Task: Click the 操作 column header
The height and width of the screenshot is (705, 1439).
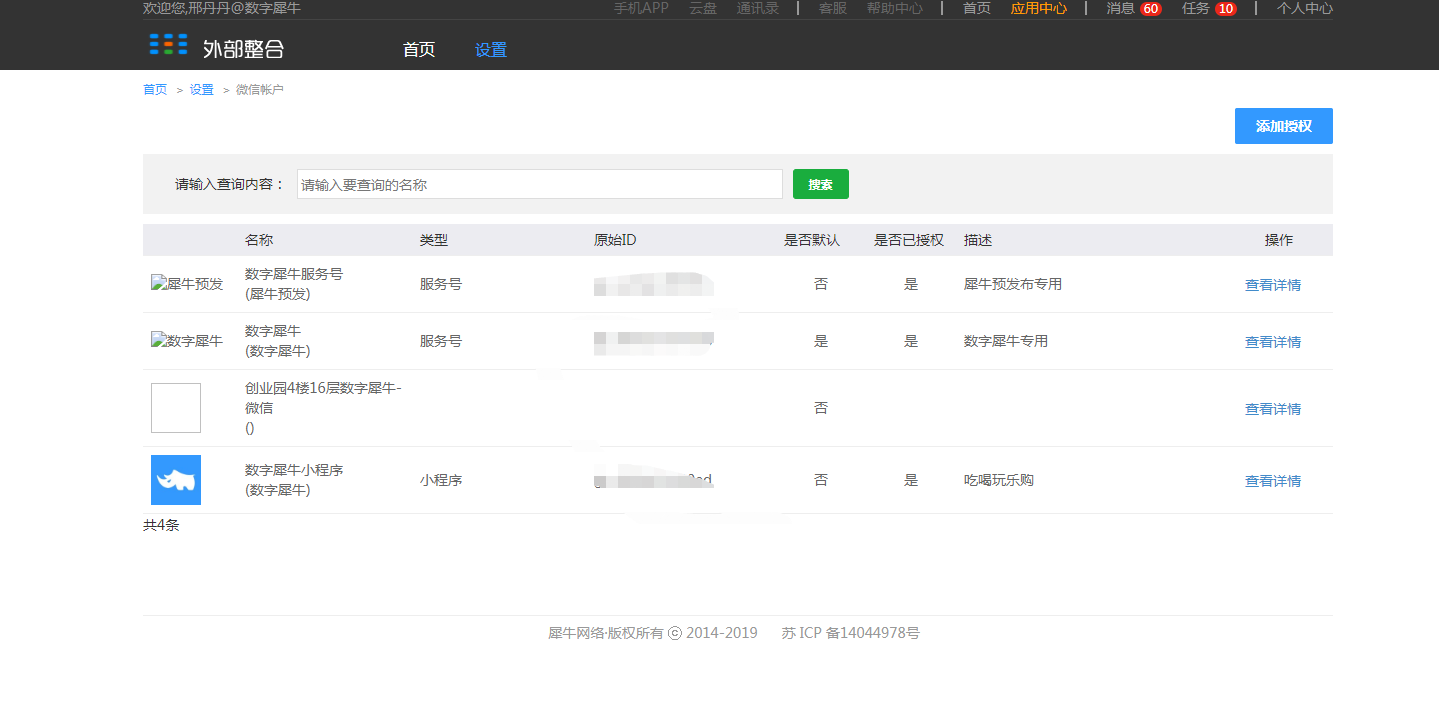Action: [1279, 240]
